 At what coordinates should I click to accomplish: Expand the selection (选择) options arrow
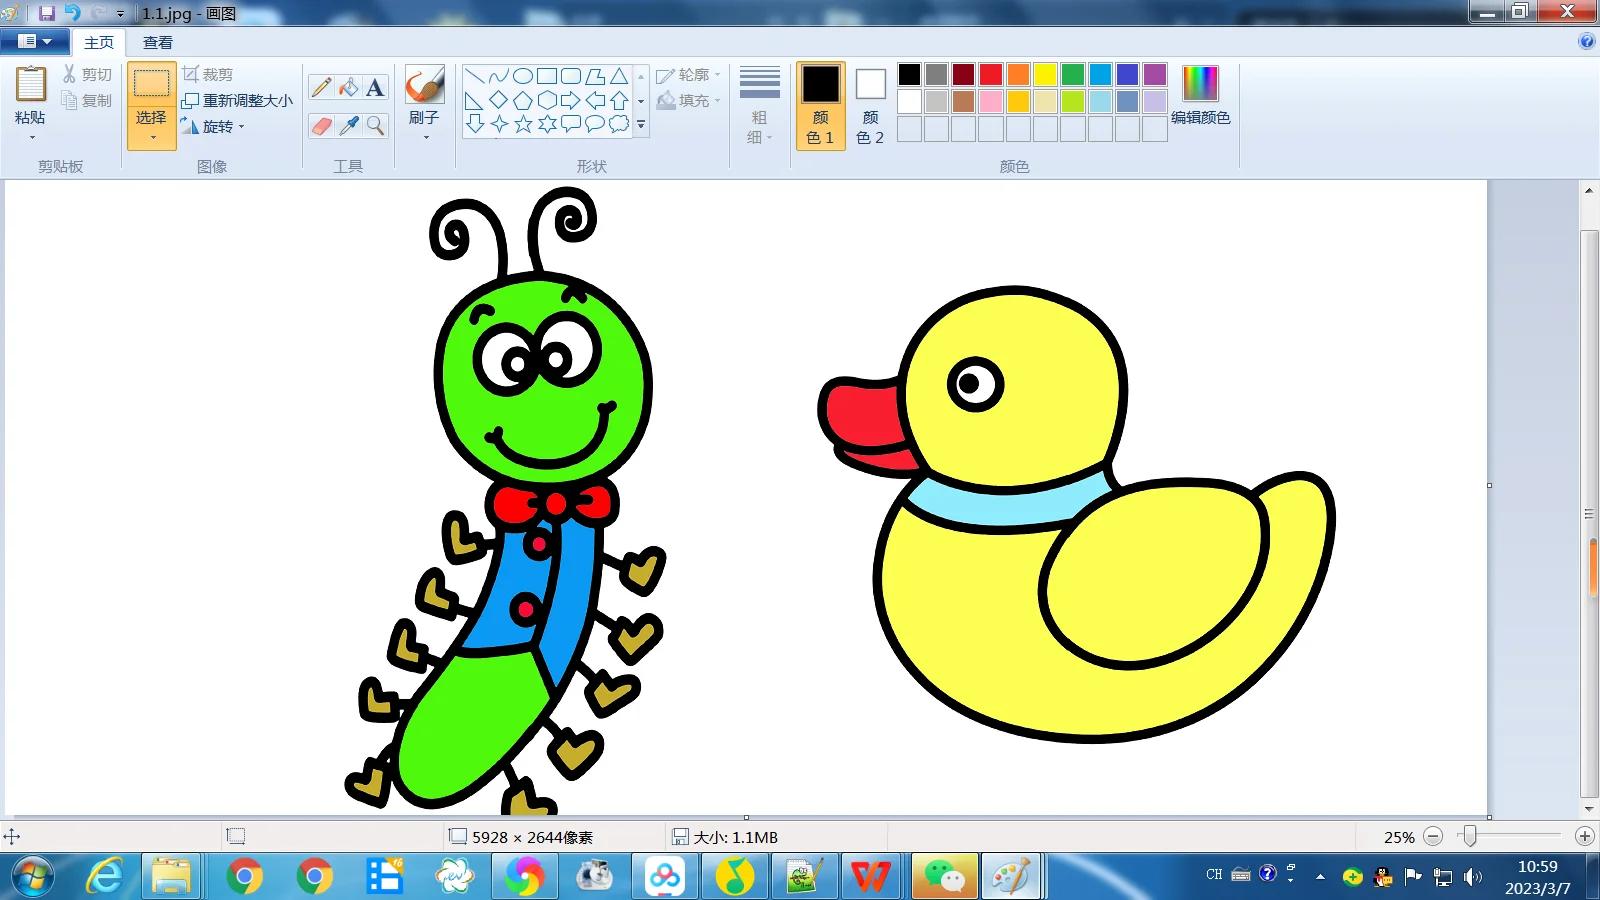(152, 136)
